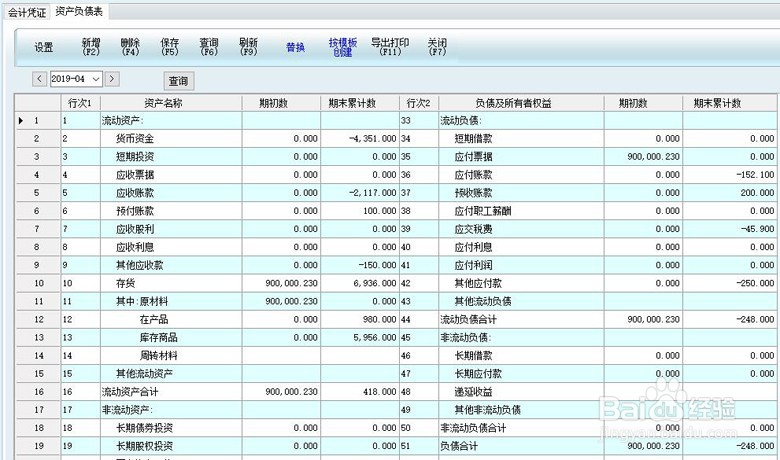This screenshot has height=460, width=780.
Task: Select the 流动负债: cell
Action: tap(521, 120)
